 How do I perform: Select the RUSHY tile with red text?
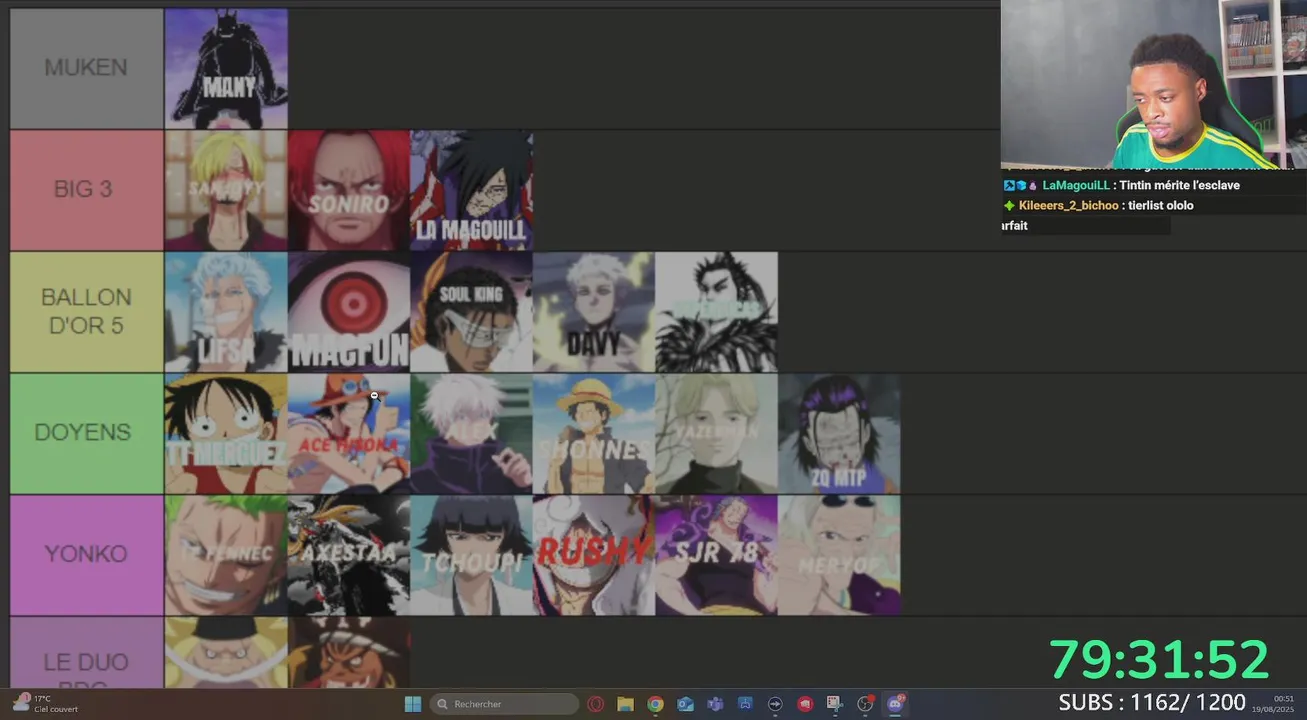[x=594, y=555]
